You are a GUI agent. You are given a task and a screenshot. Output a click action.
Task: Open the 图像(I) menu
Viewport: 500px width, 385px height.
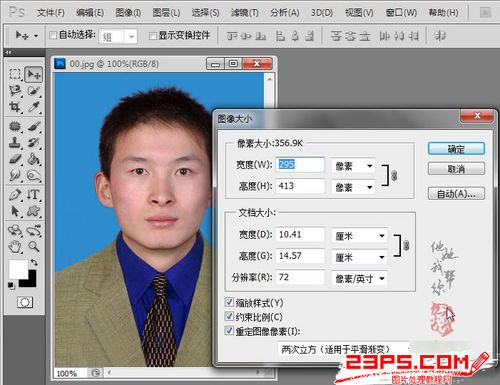[x=128, y=13]
